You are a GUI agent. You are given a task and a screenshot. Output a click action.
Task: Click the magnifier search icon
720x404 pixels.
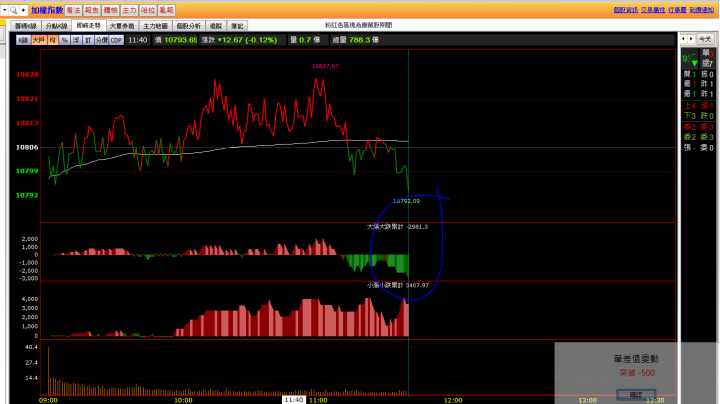tap(14, 10)
